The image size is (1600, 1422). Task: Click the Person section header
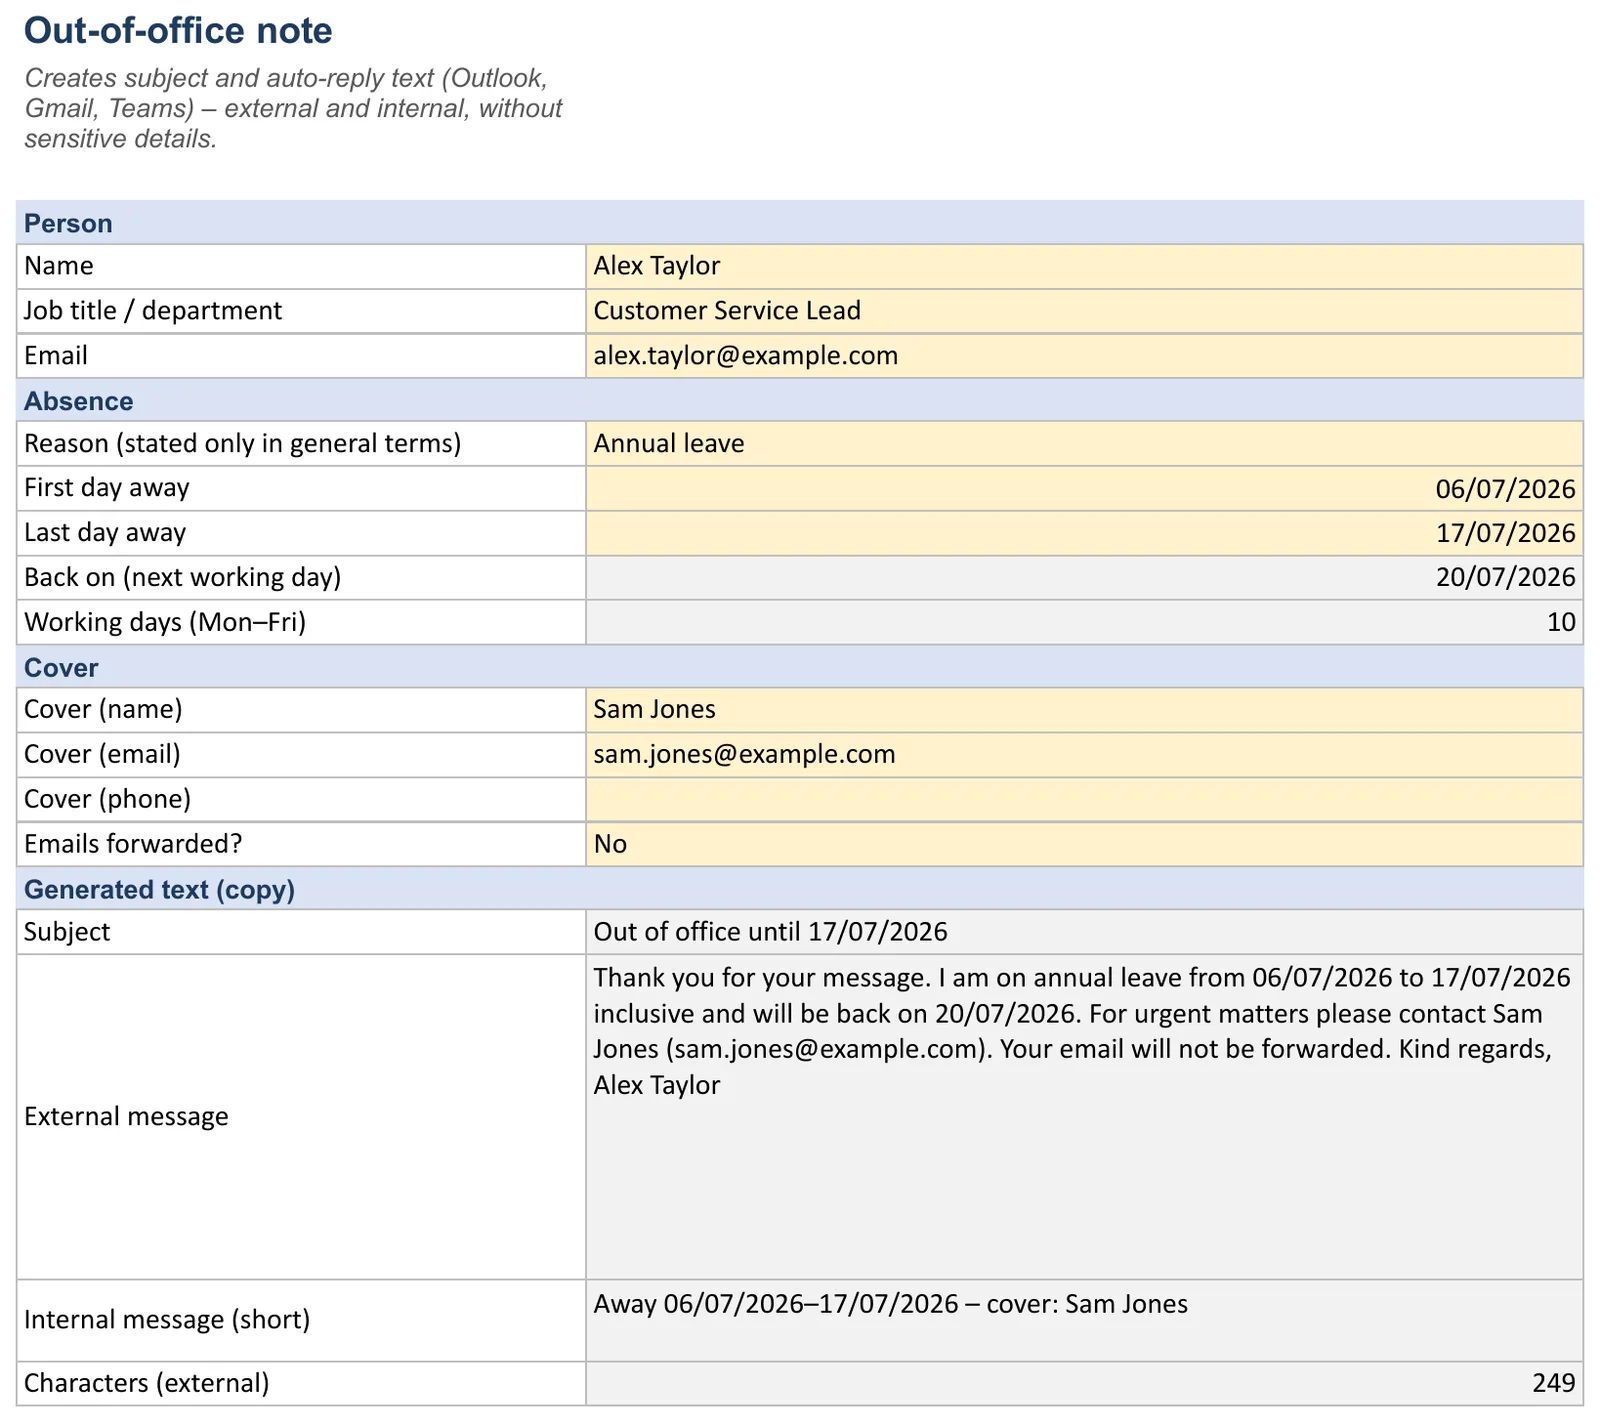(800, 223)
